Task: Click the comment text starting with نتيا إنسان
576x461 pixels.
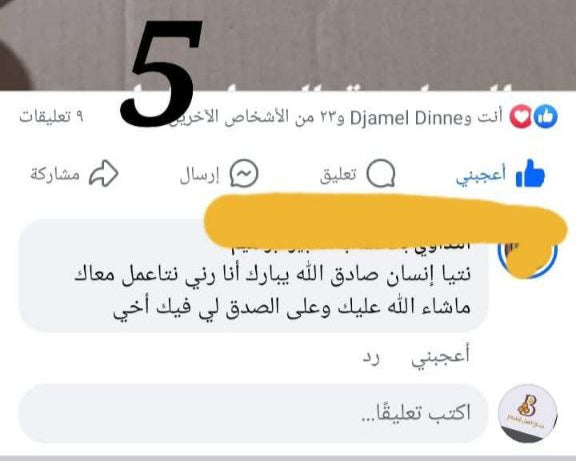Action: point(273,290)
